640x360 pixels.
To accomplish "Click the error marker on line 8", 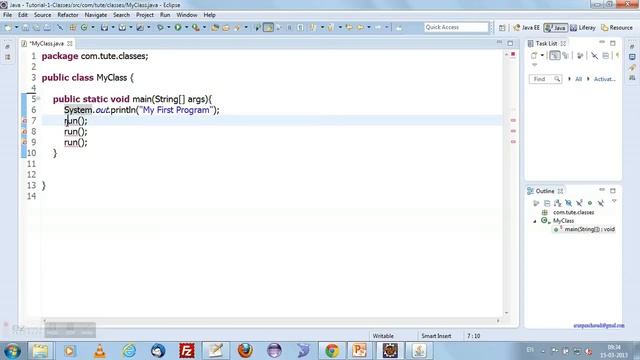I will tap(24, 131).
